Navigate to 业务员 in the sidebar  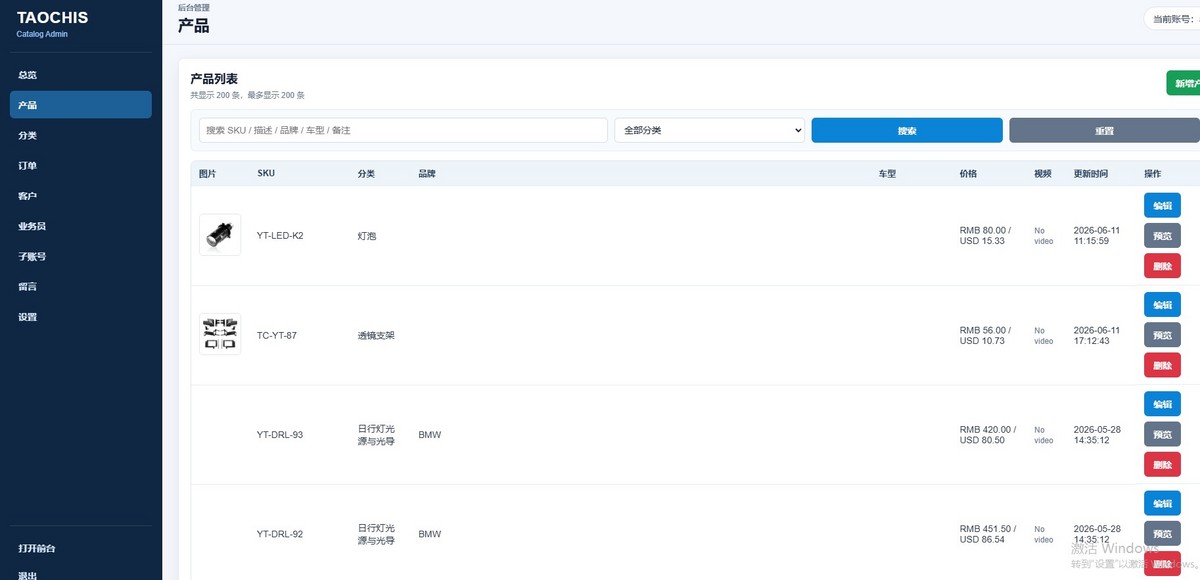[81, 226]
